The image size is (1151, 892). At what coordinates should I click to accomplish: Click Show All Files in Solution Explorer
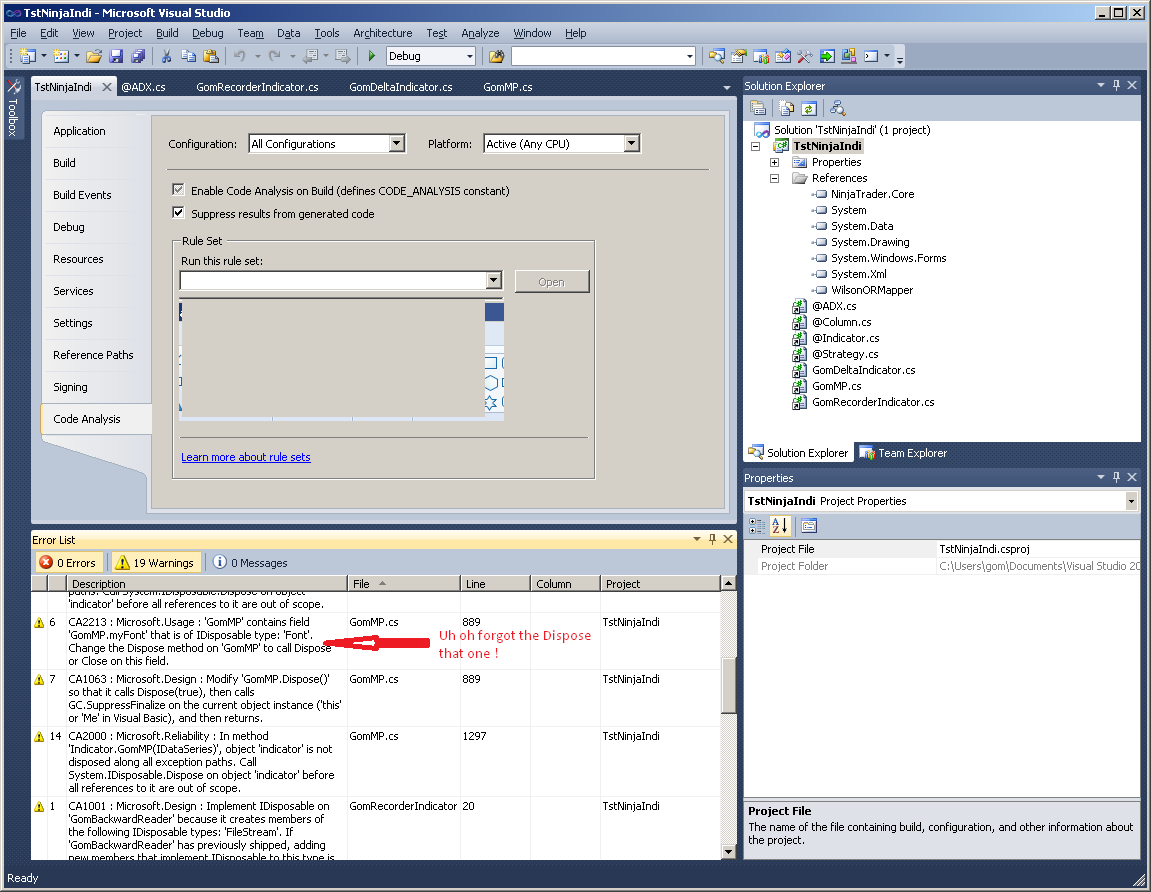click(x=786, y=109)
